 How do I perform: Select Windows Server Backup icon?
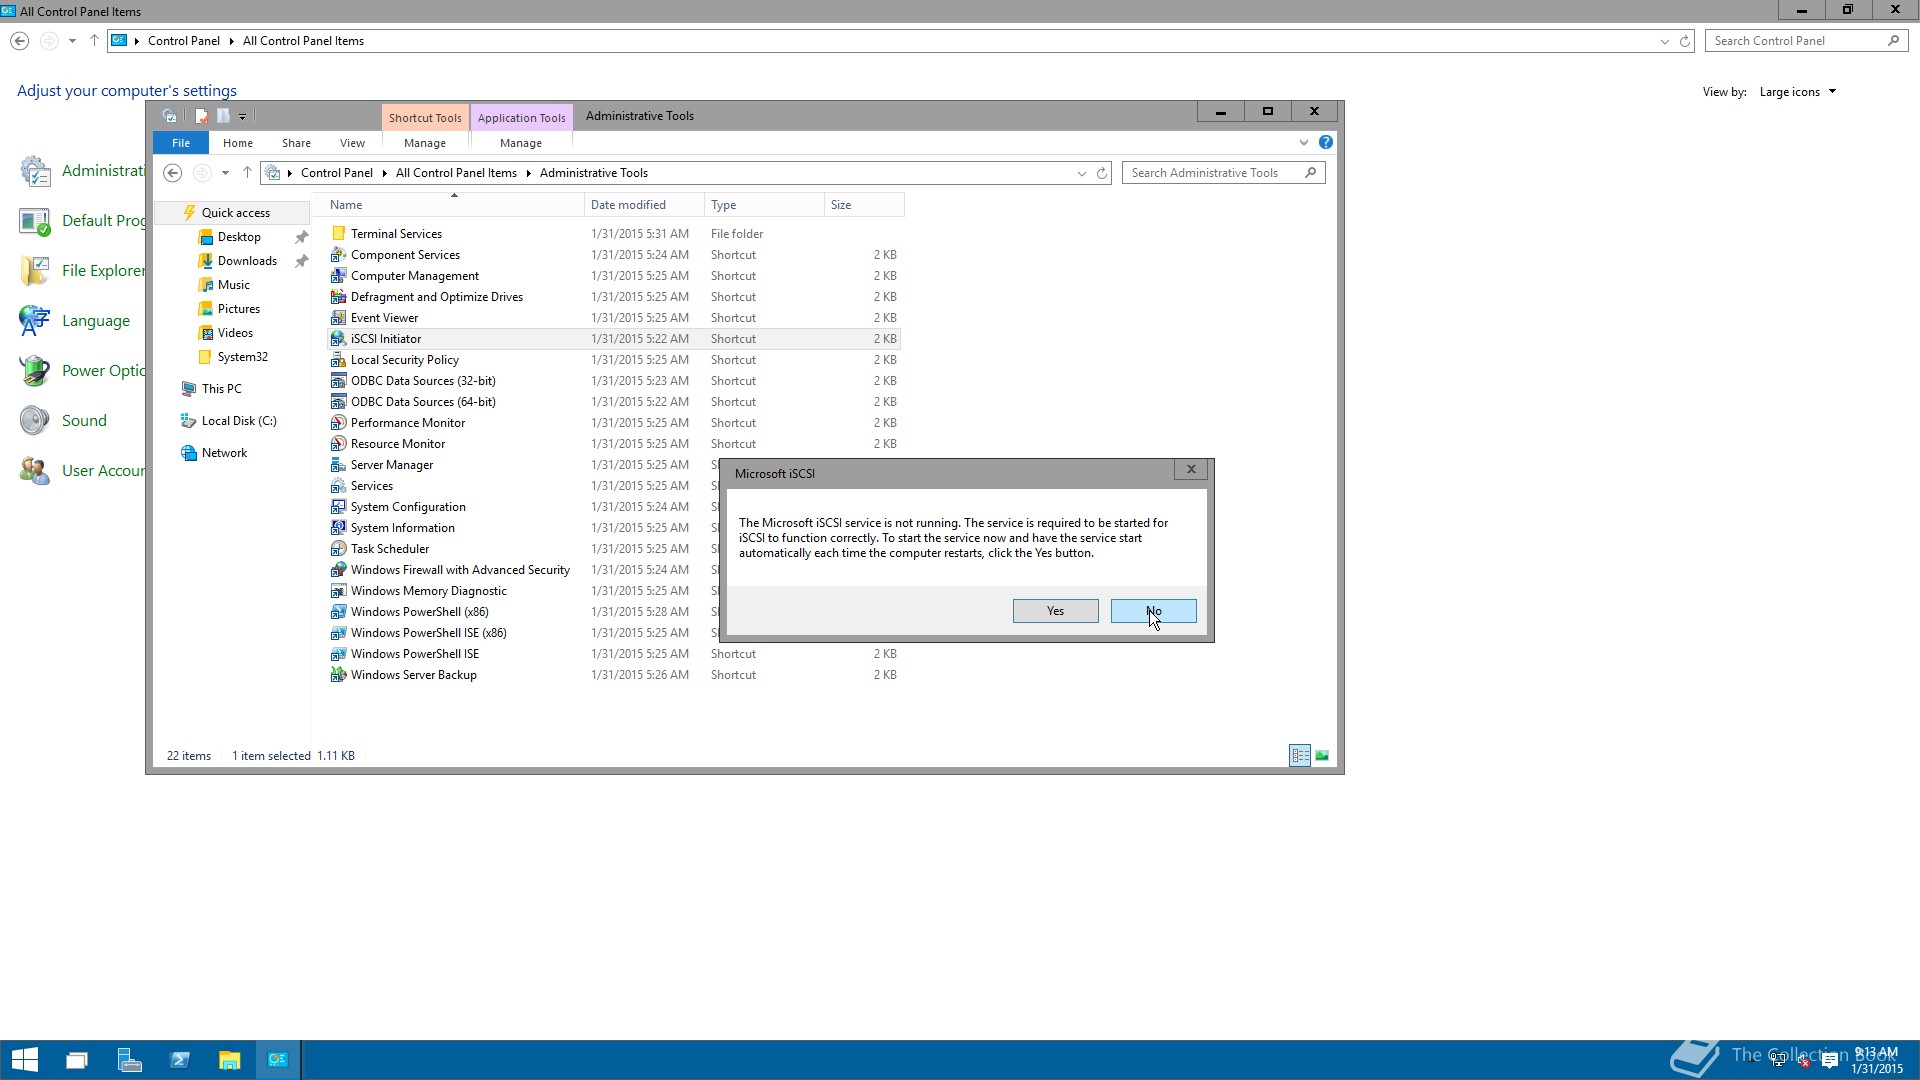(338, 675)
